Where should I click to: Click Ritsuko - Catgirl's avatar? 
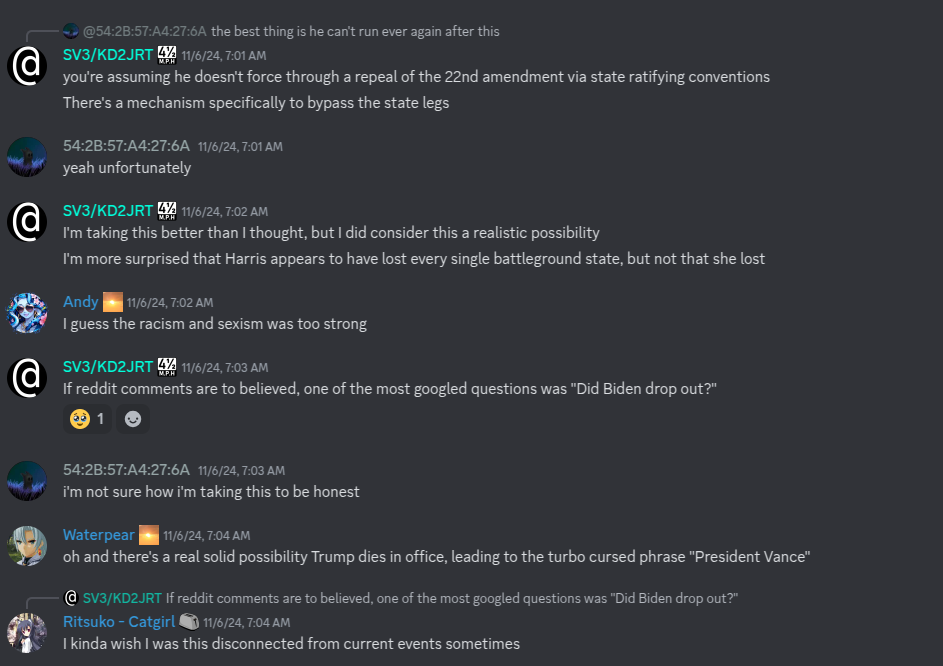point(27,634)
